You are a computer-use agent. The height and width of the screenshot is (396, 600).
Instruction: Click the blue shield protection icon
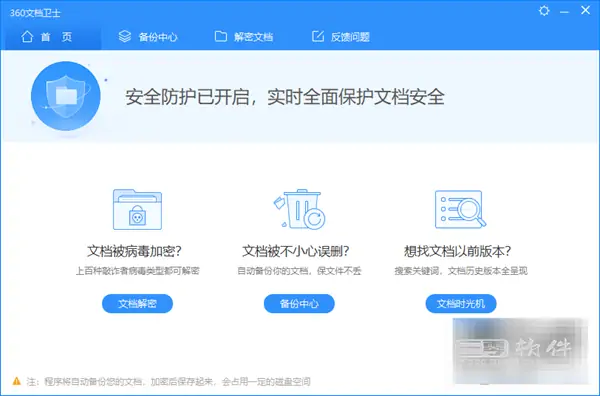coord(66,96)
